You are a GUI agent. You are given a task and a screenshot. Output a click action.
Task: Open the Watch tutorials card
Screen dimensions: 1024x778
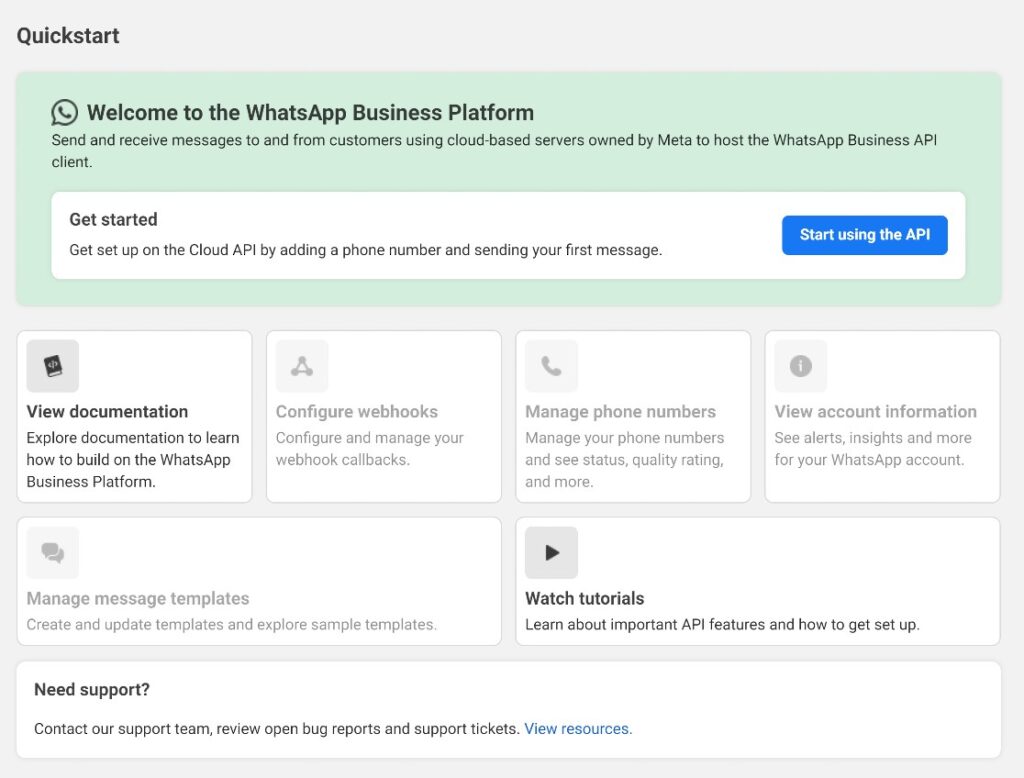[757, 581]
